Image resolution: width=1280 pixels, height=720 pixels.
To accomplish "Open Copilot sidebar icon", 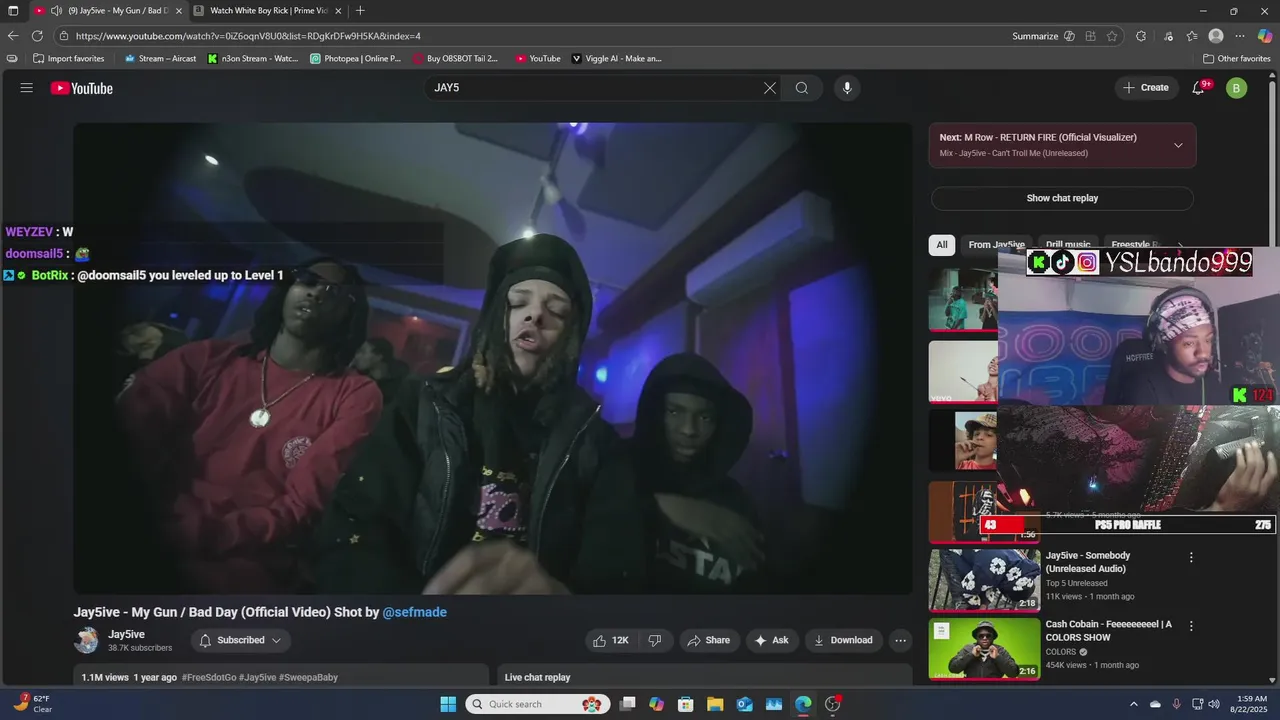I will click(x=1265, y=36).
